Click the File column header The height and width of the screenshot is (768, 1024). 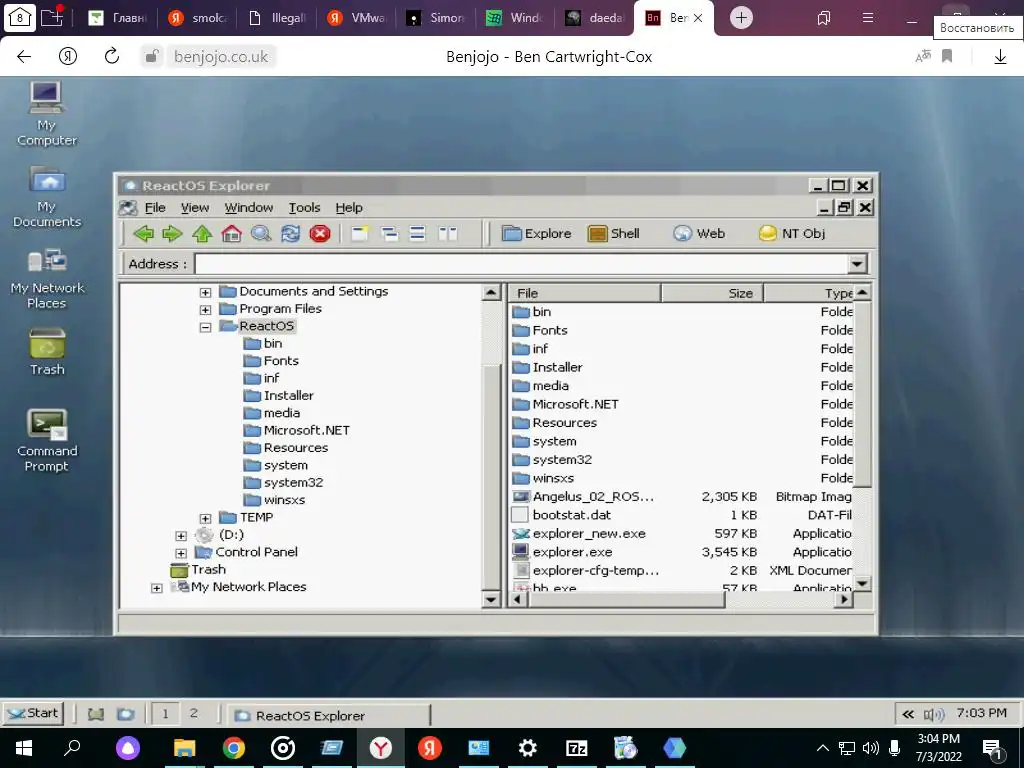tap(585, 293)
